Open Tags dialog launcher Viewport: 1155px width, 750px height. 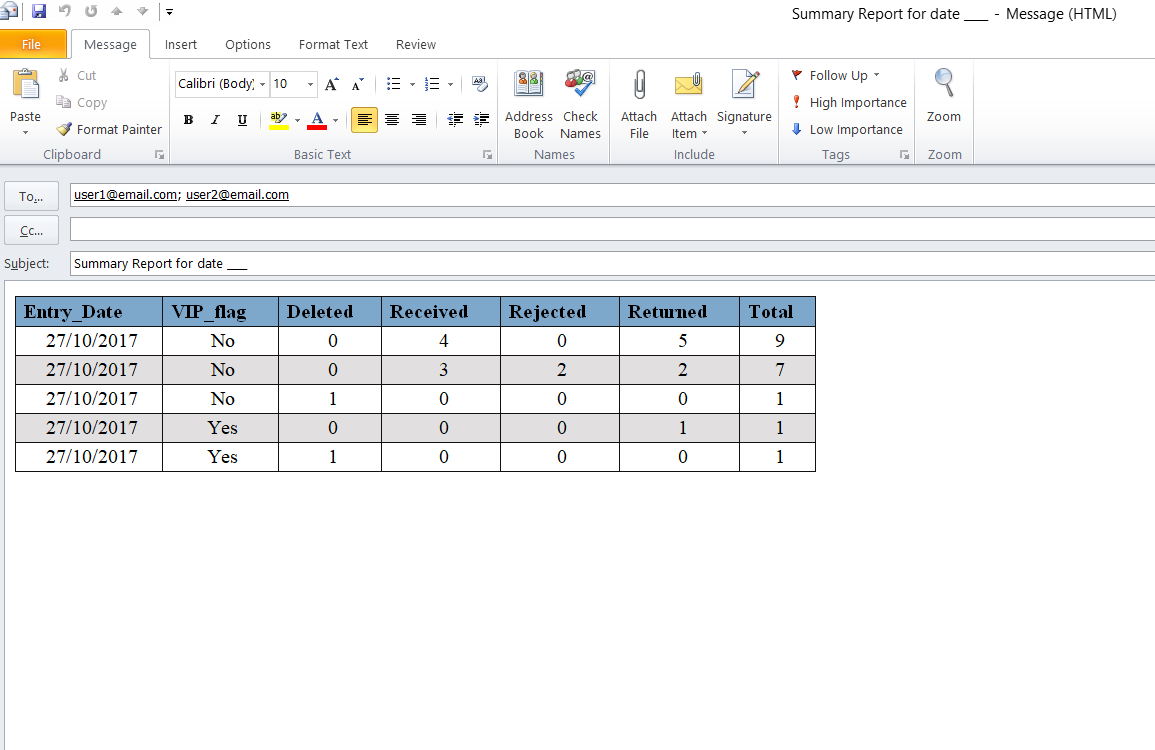pos(904,155)
